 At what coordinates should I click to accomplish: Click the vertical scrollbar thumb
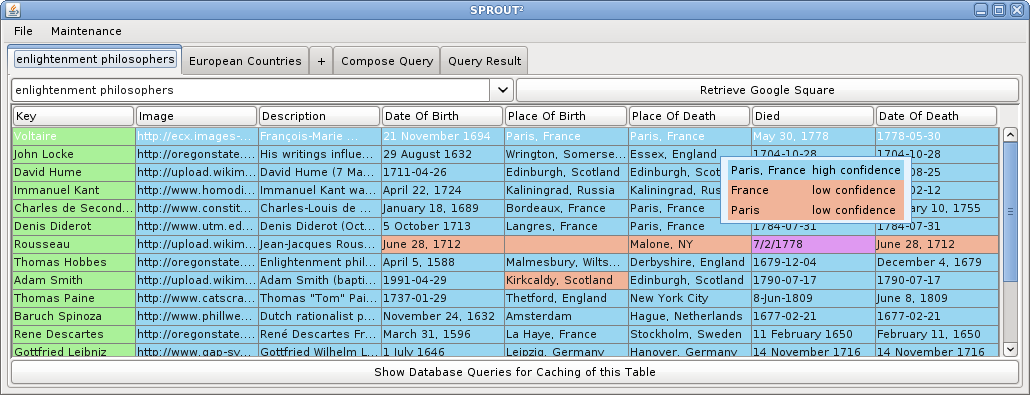click(1010, 212)
